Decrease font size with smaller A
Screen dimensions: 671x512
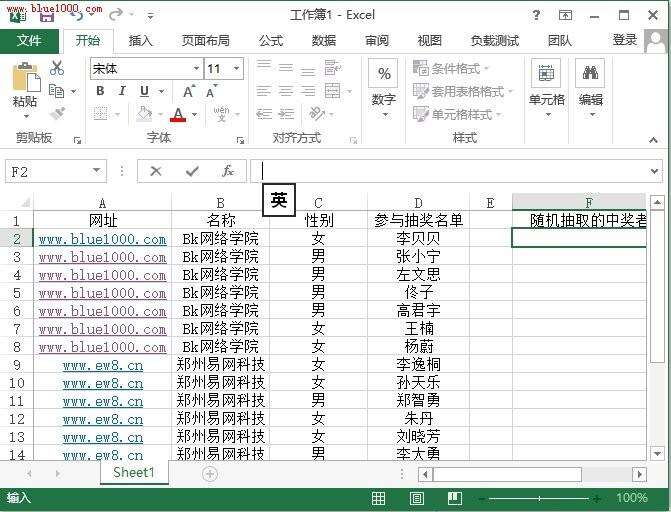211,91
